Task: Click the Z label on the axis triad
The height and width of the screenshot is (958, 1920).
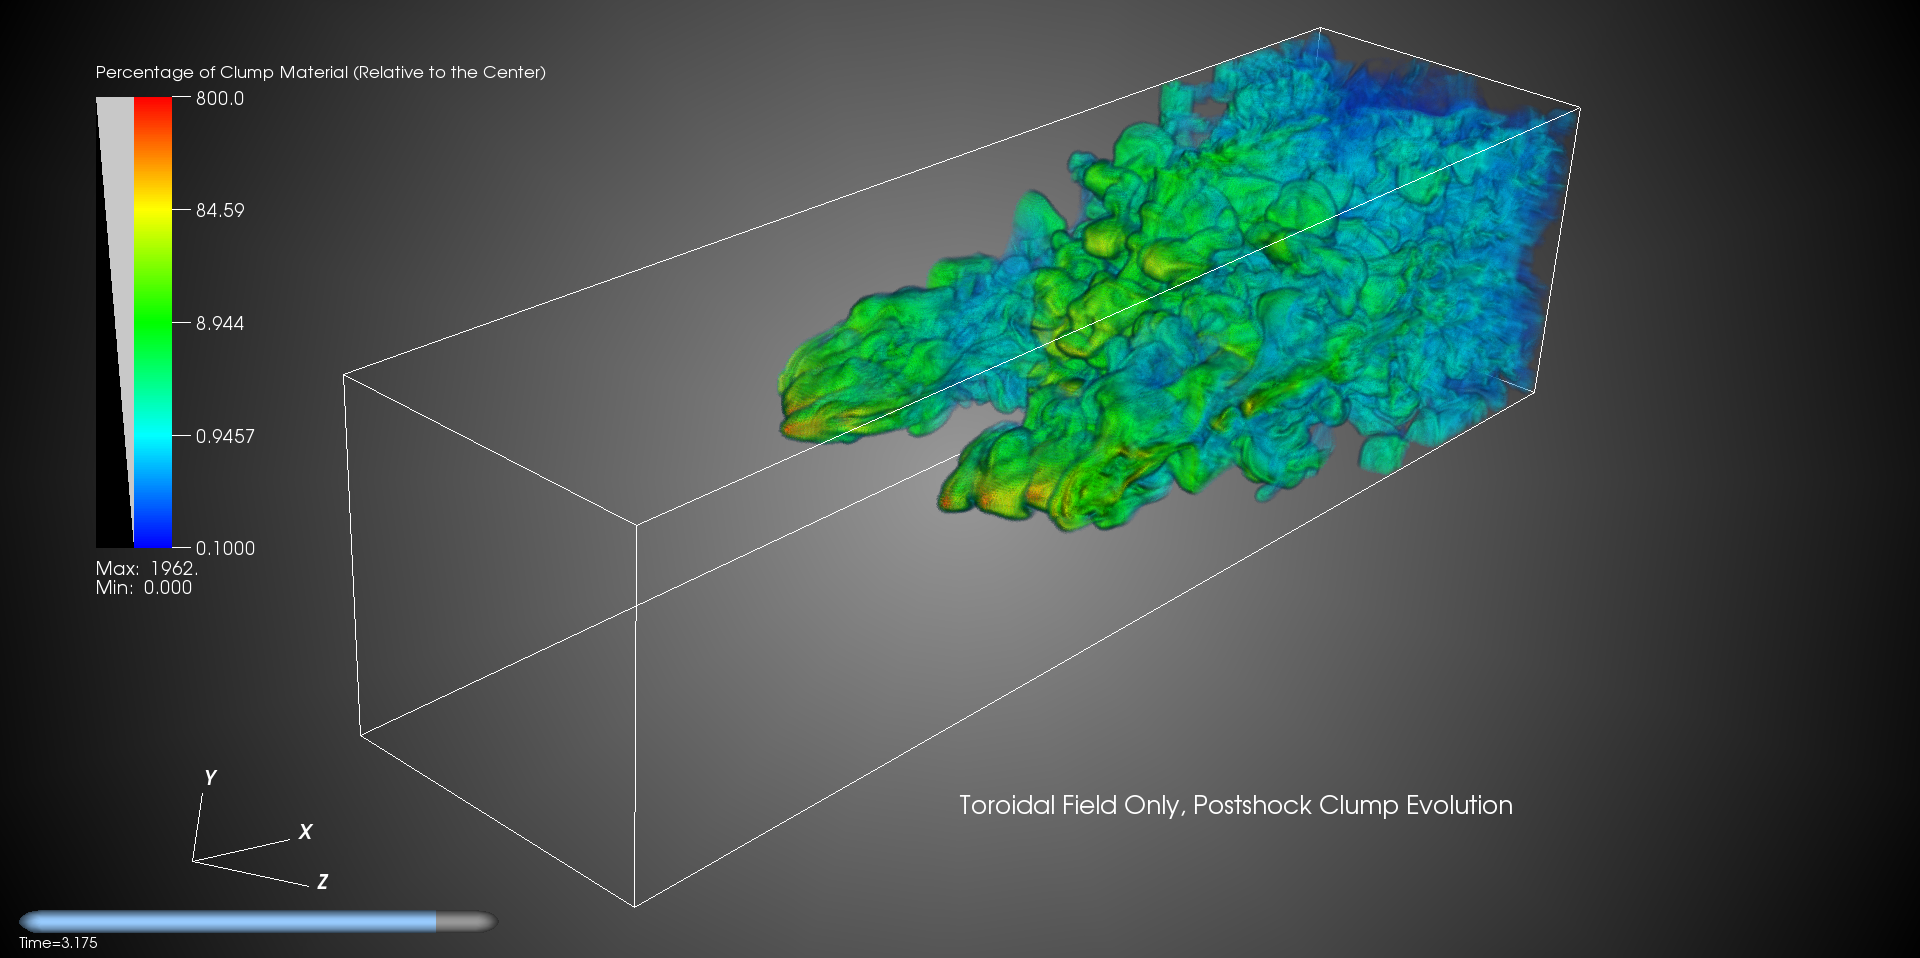Action: (322, 882)
